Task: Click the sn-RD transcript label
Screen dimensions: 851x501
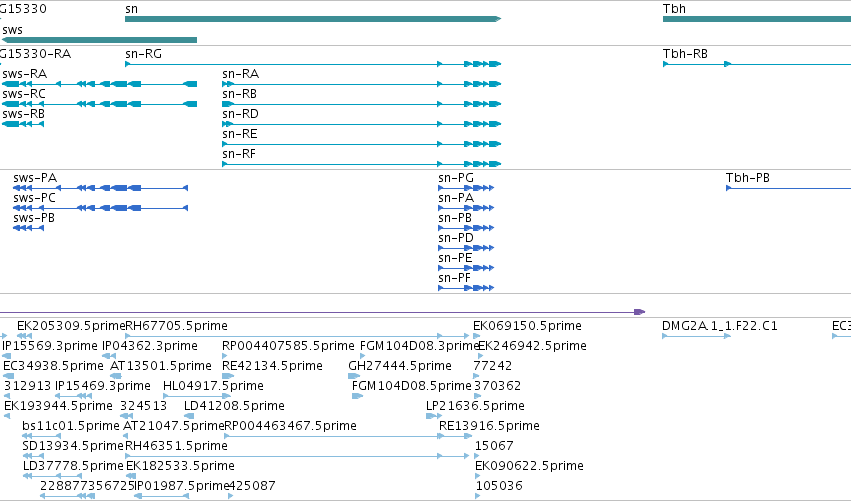Action: click(x=240, y=114)
